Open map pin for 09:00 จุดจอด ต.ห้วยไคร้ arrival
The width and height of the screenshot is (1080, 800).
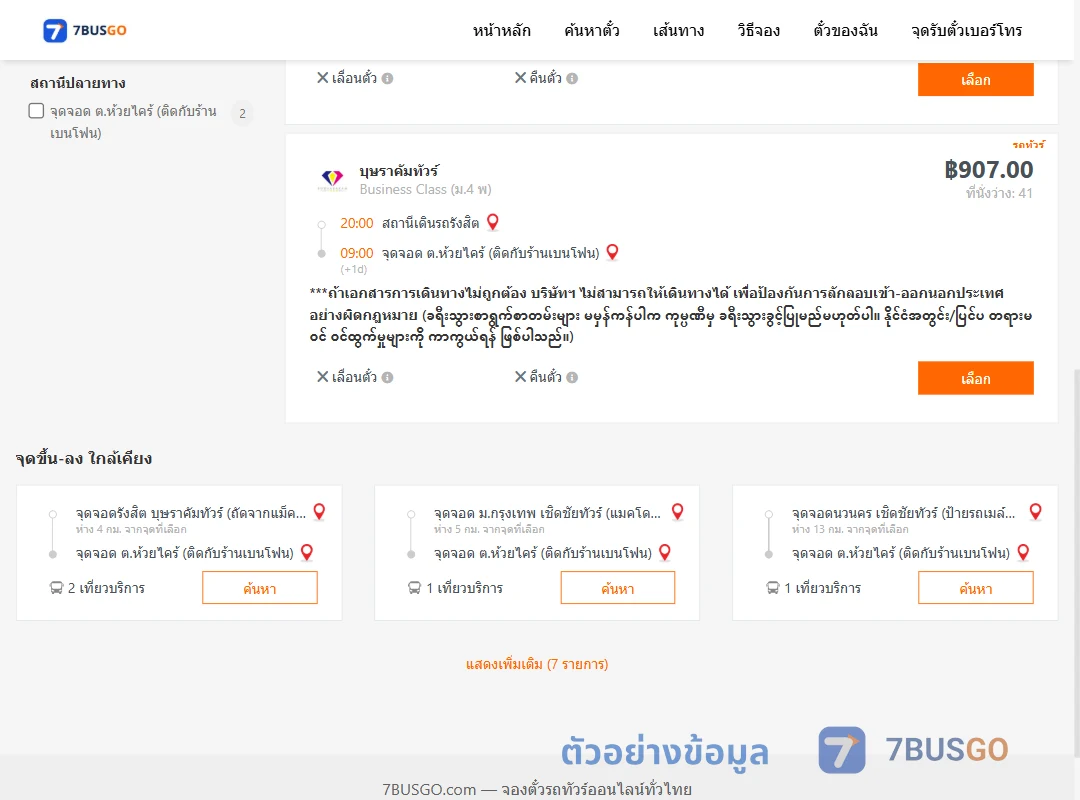(612, 252)
